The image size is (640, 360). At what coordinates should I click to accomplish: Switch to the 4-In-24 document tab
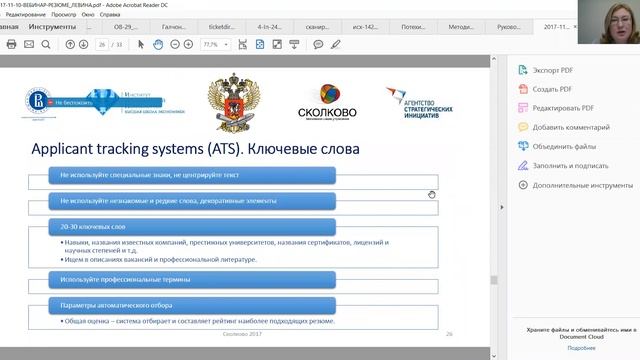(269, 27)
